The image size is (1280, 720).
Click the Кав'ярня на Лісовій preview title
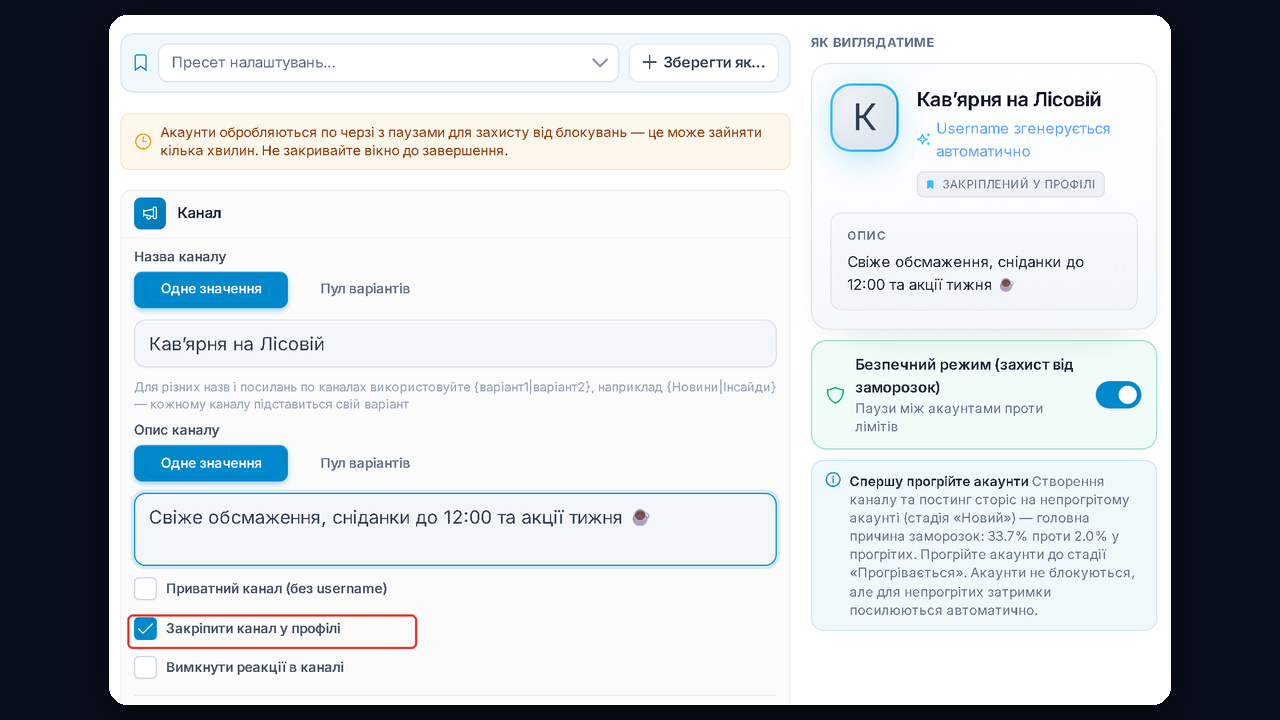pos(1009,100)
